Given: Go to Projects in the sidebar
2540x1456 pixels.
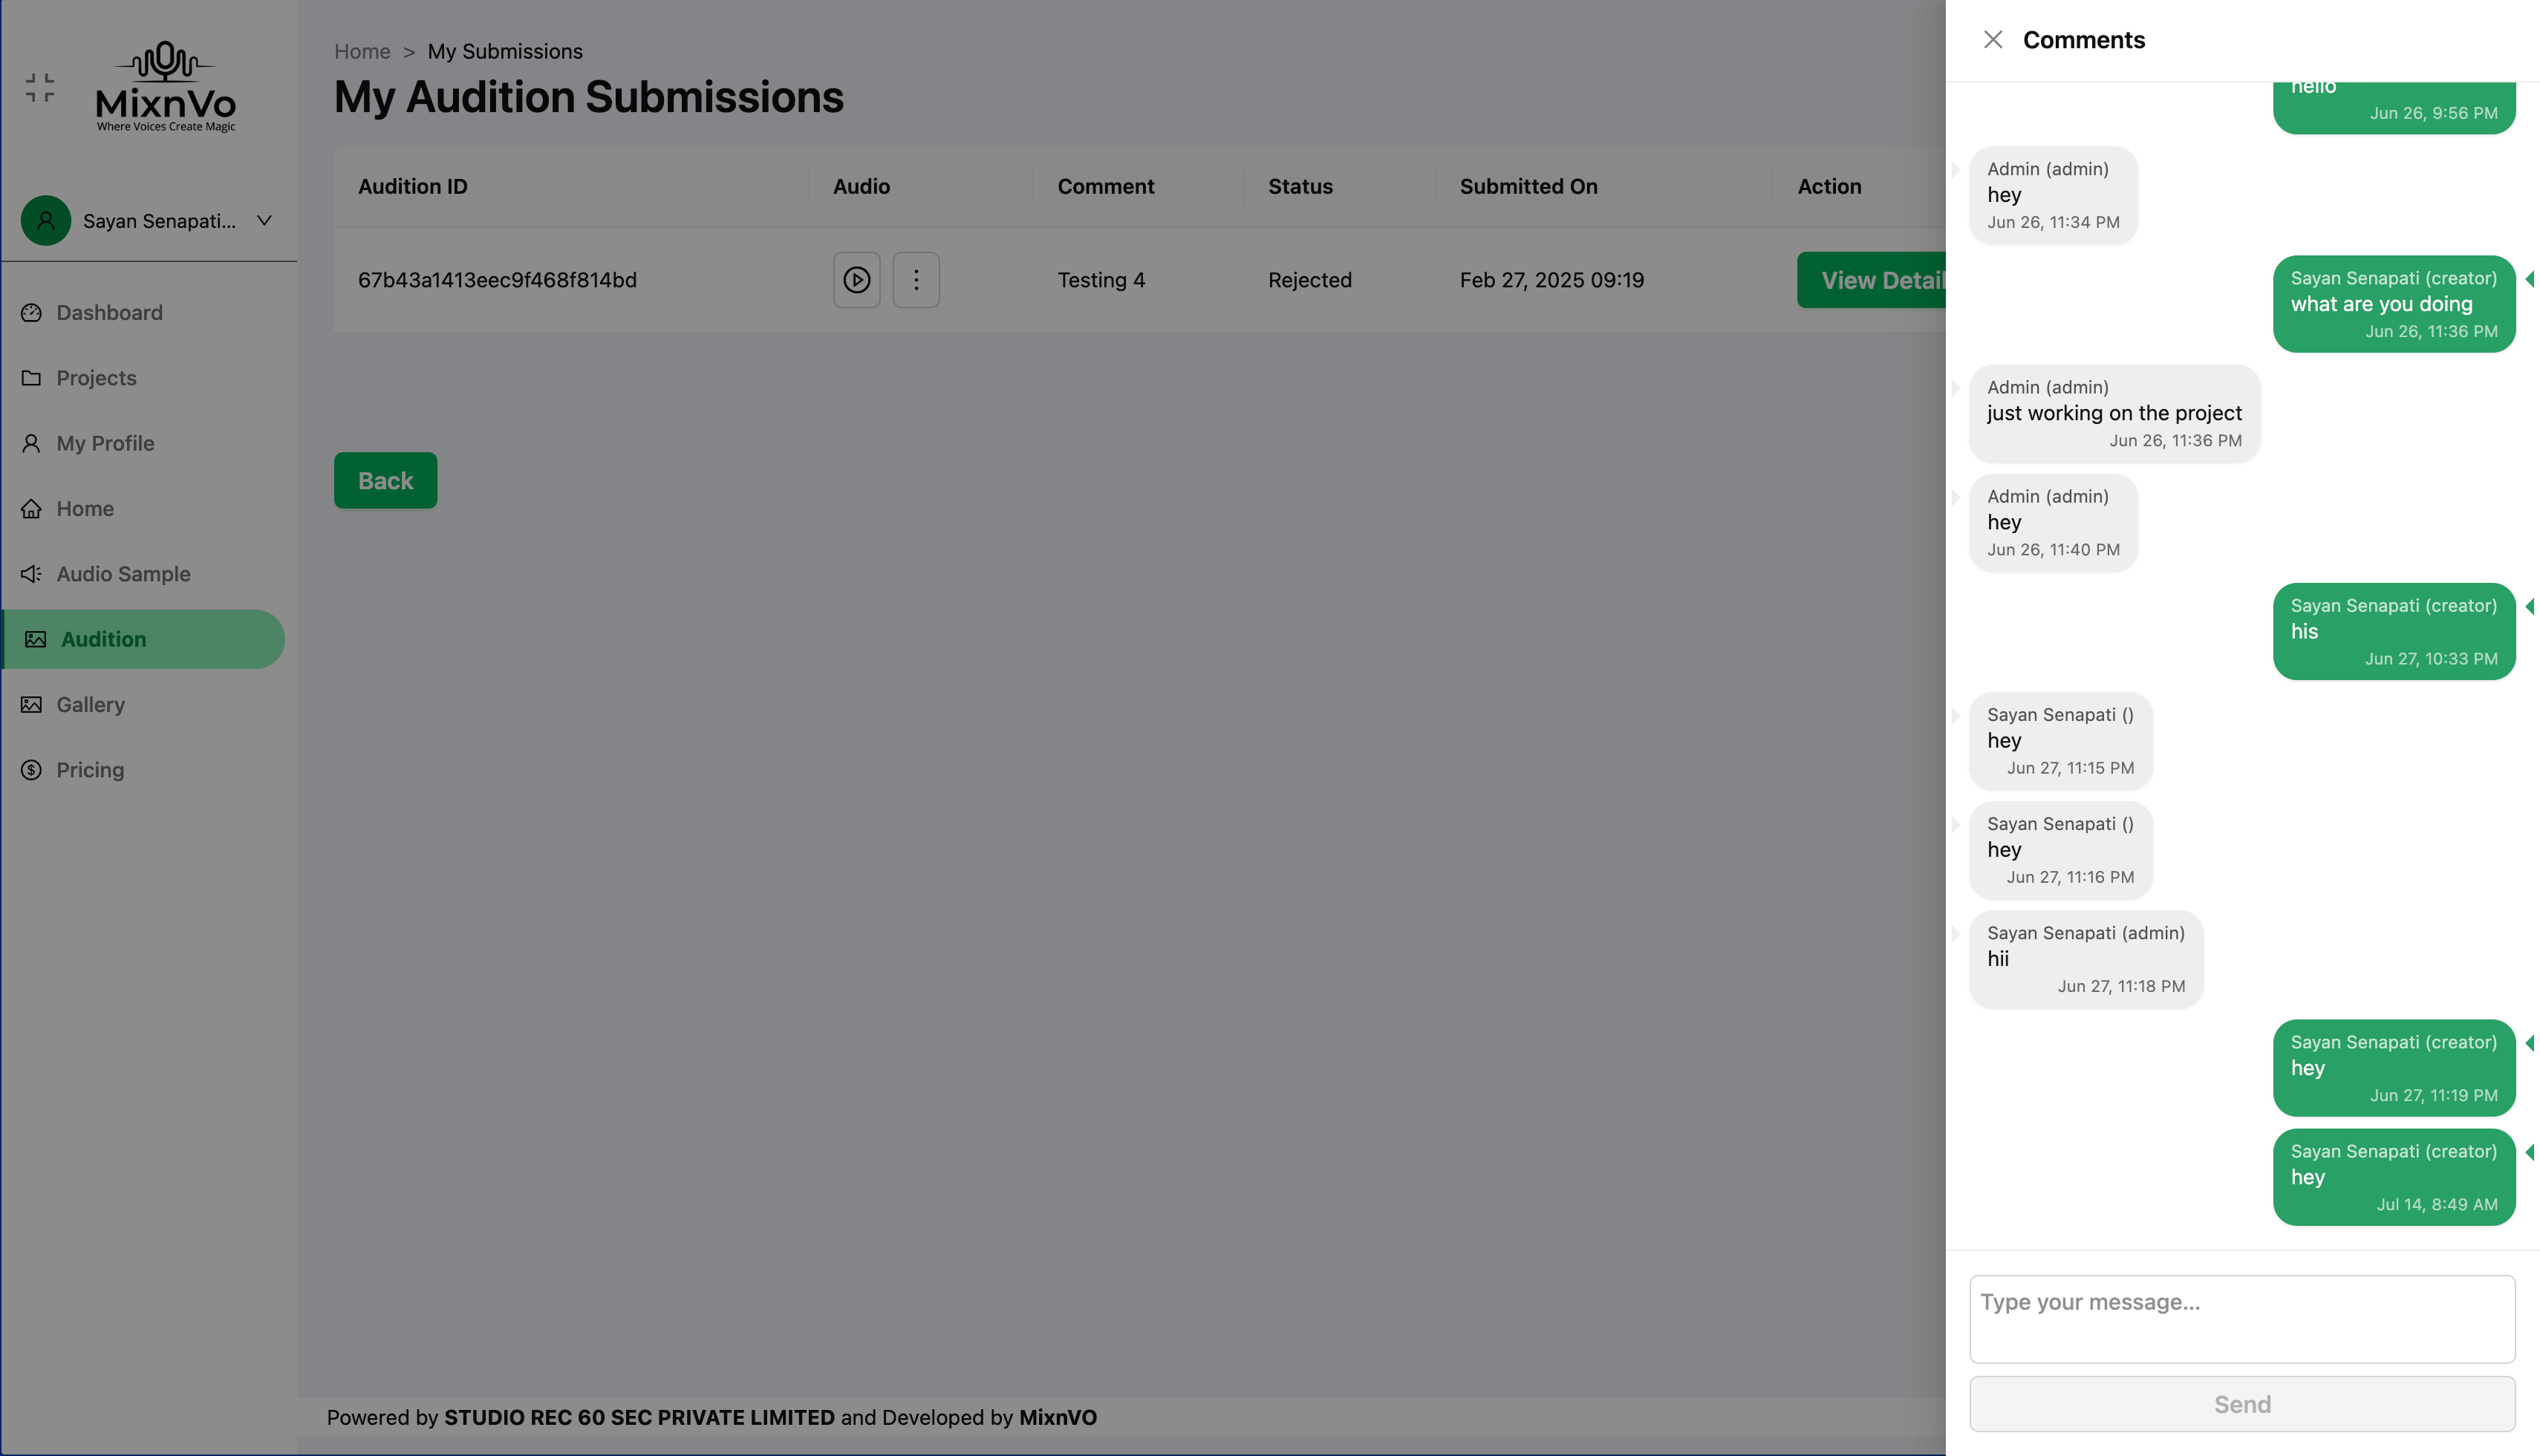Looking at the screenshot, I should [x=96, y=378].
